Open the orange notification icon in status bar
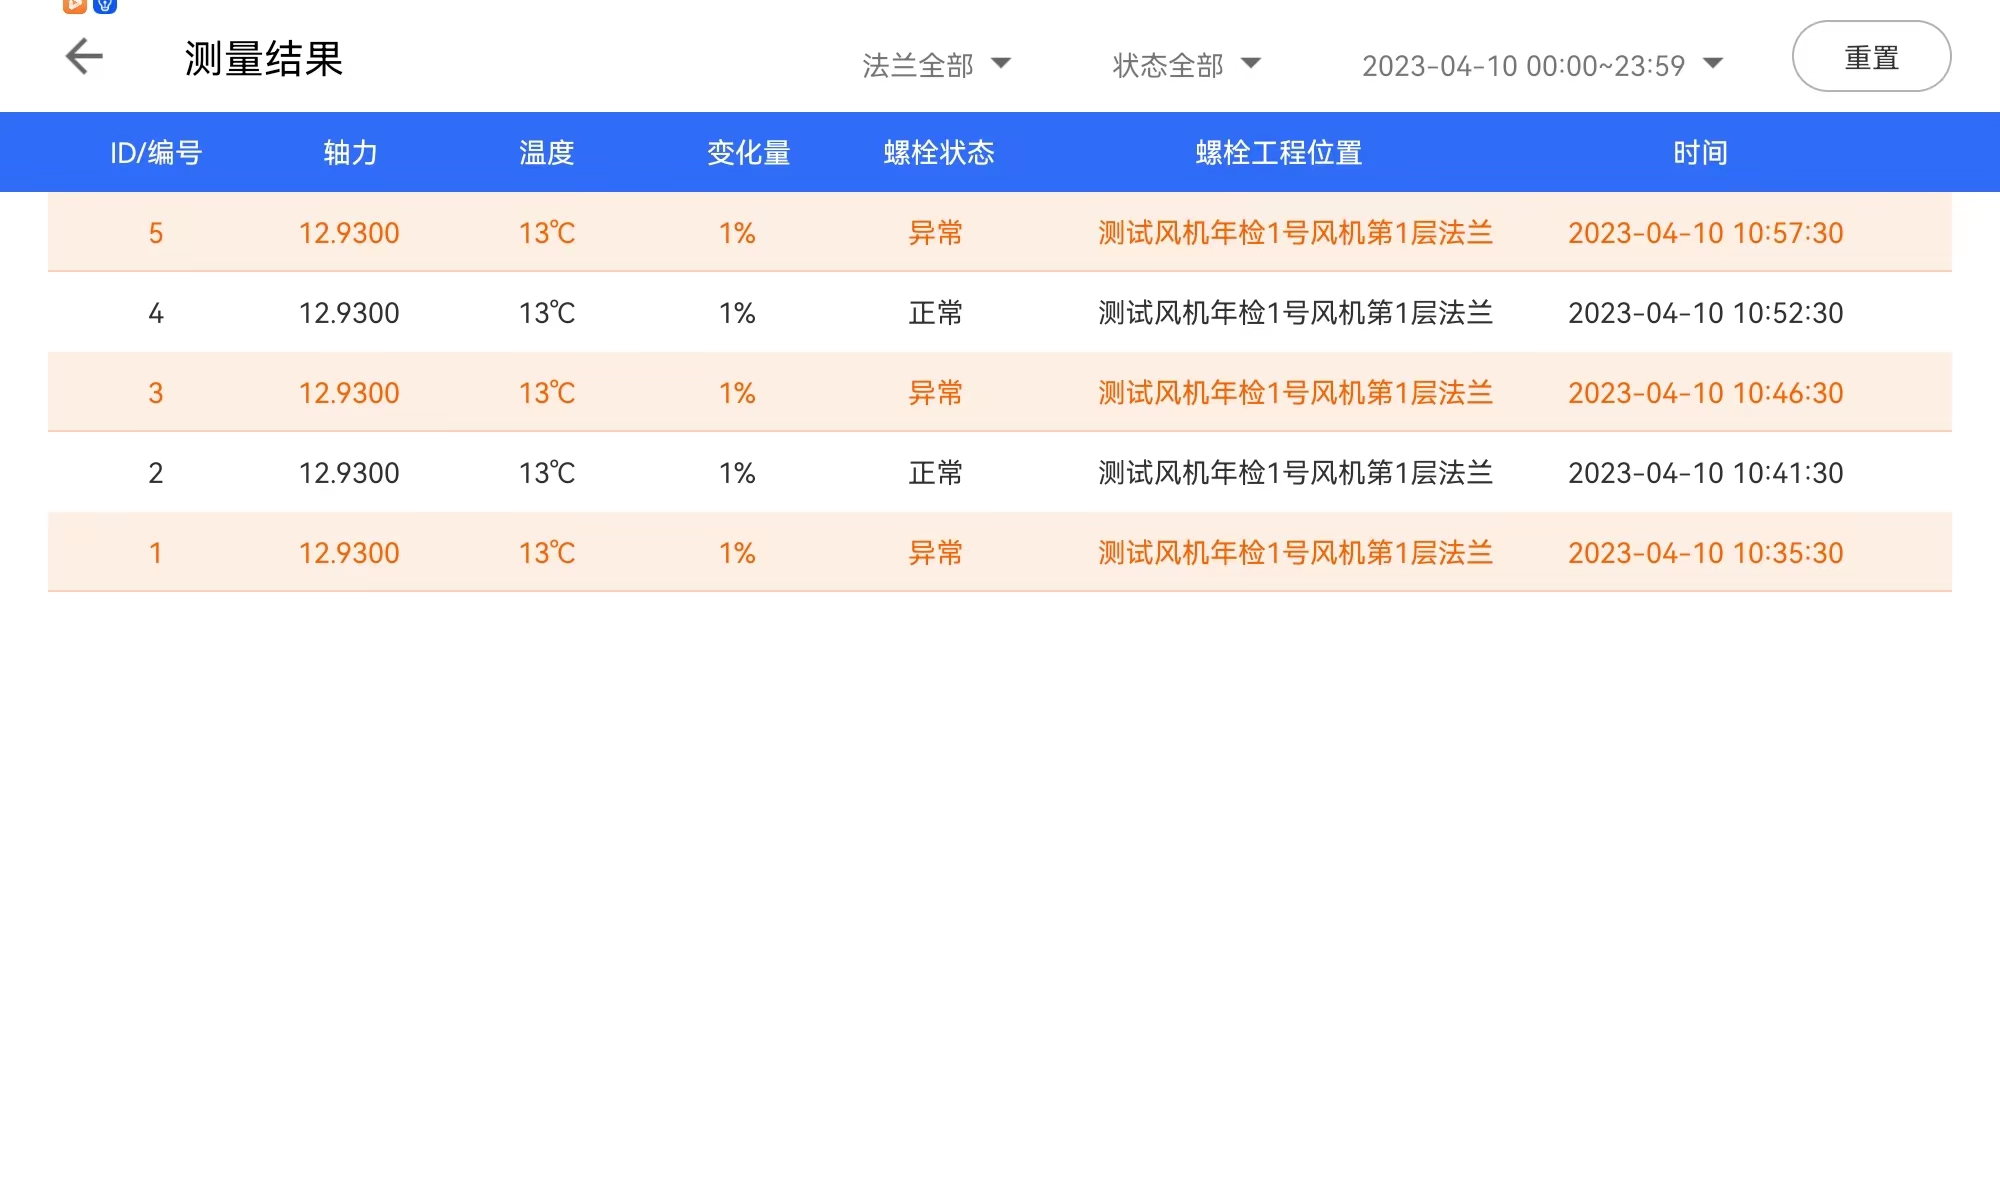This screenshot has width=2000, height=1200. tap(74, 6)
